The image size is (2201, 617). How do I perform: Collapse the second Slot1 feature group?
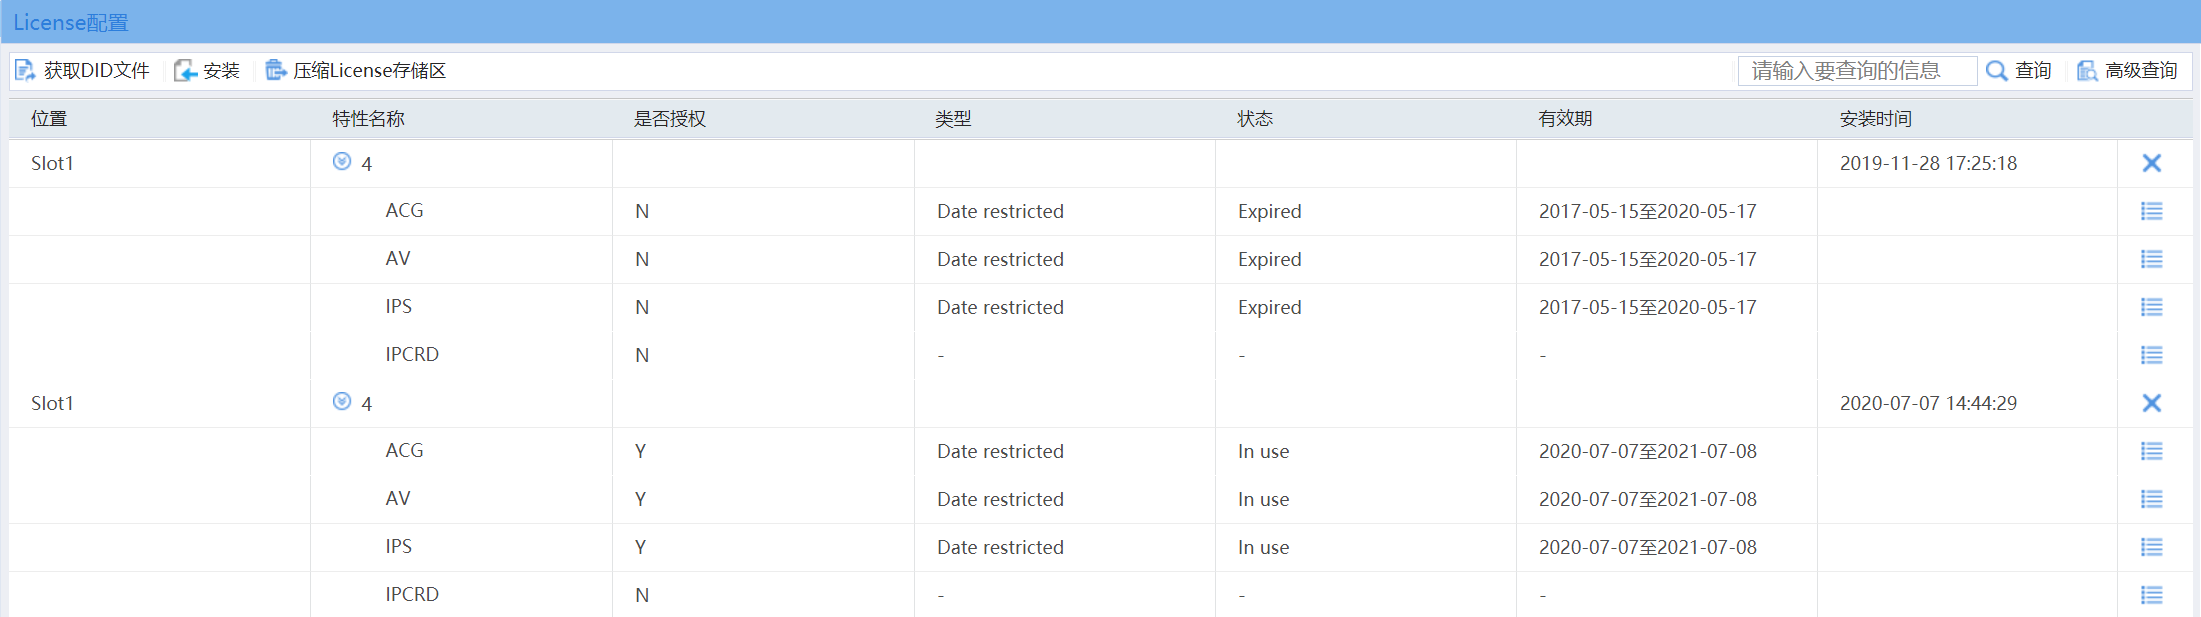pyautogui.click(x=342, y=402)
